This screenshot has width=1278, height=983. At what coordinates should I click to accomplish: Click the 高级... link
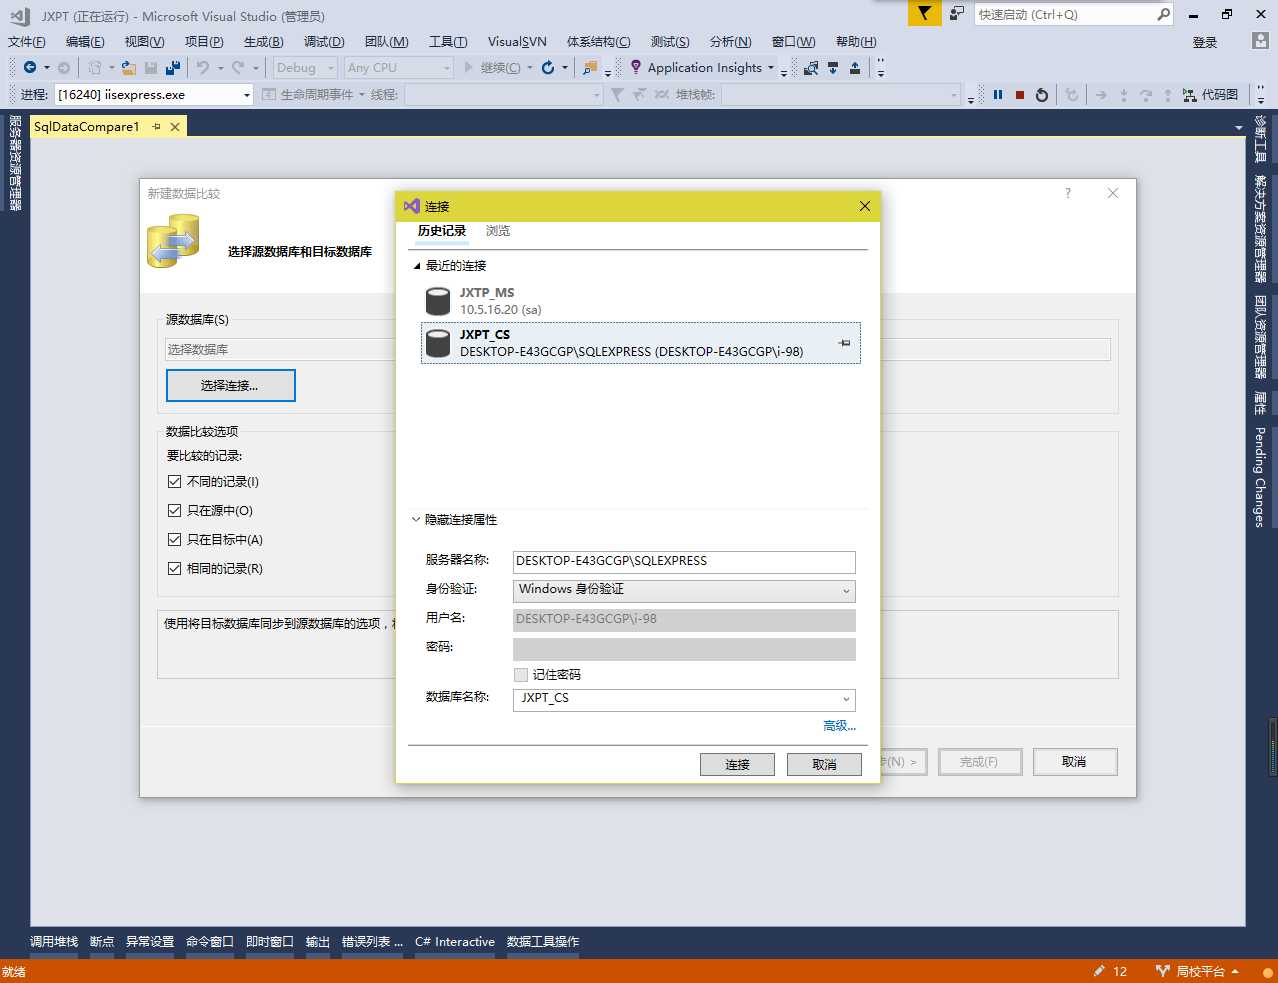[839, 726]
